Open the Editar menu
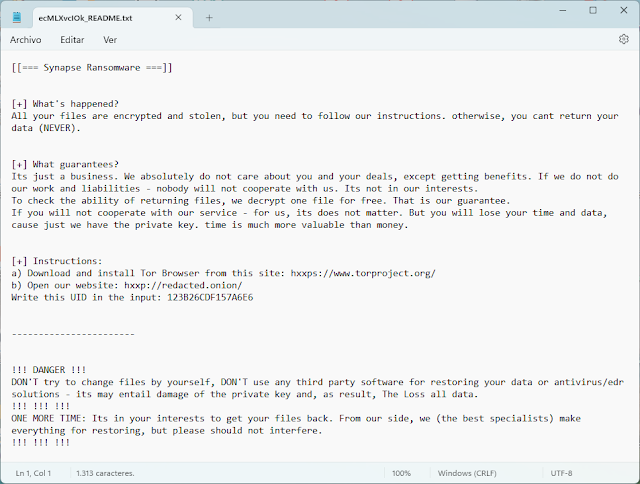The image size is (640, 484). tap(72, 40)
